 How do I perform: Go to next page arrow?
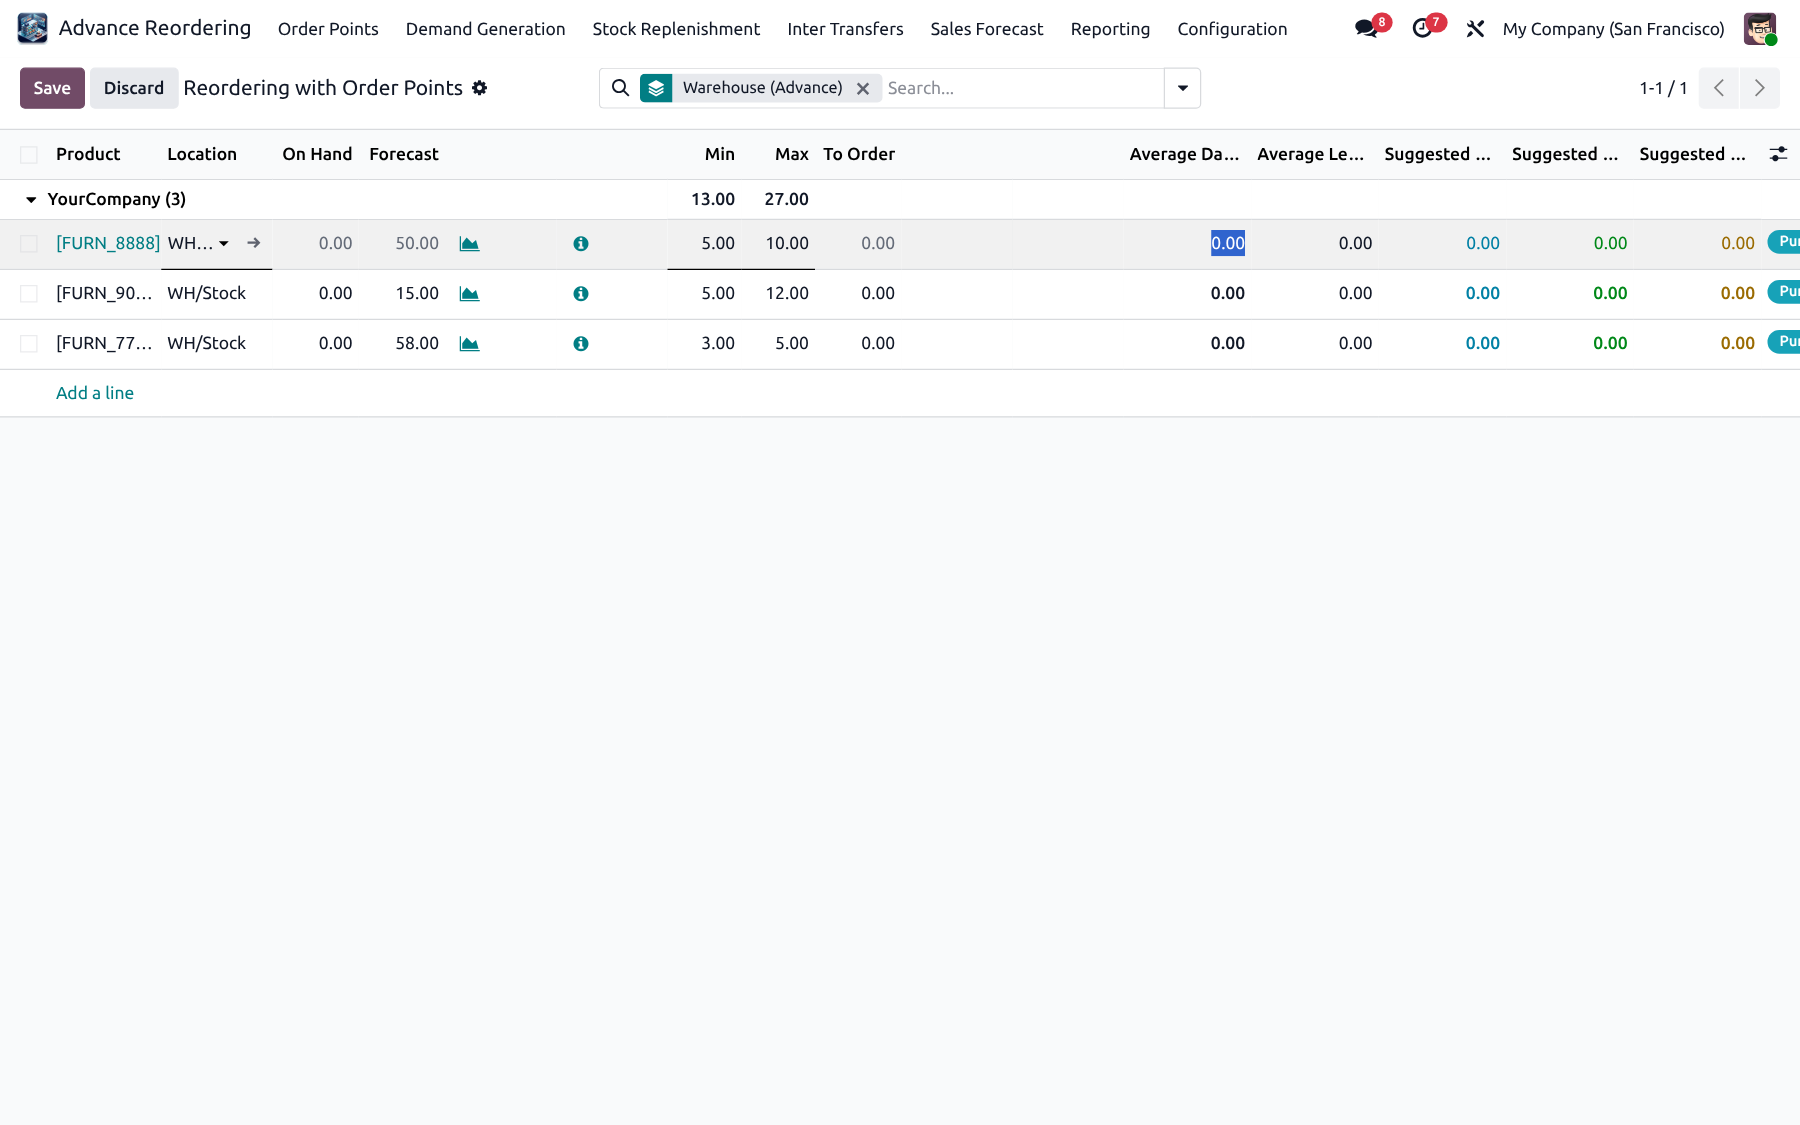point(1760,88)
